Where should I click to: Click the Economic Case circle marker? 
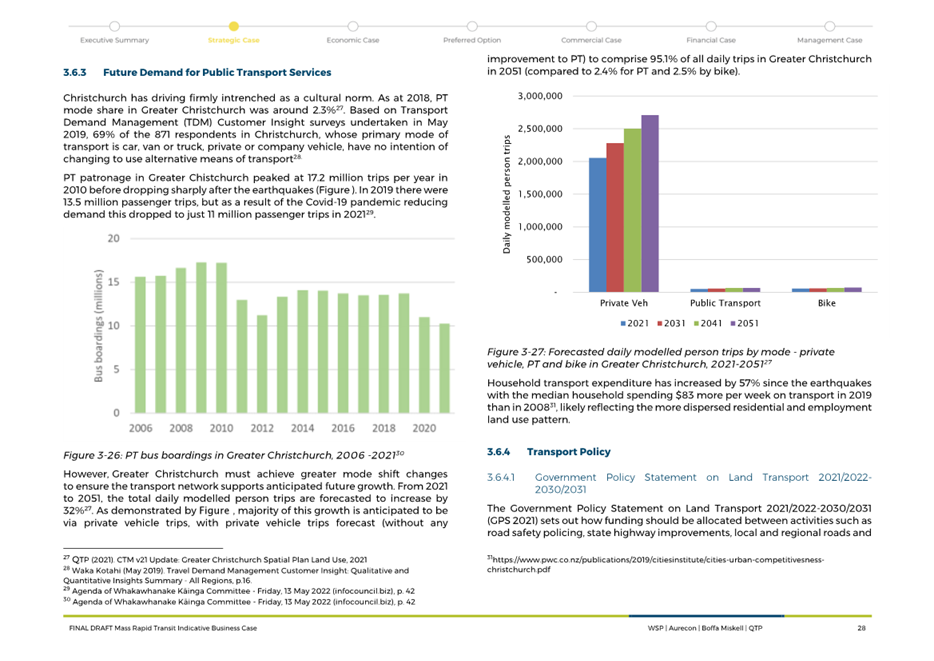point(353,26)
